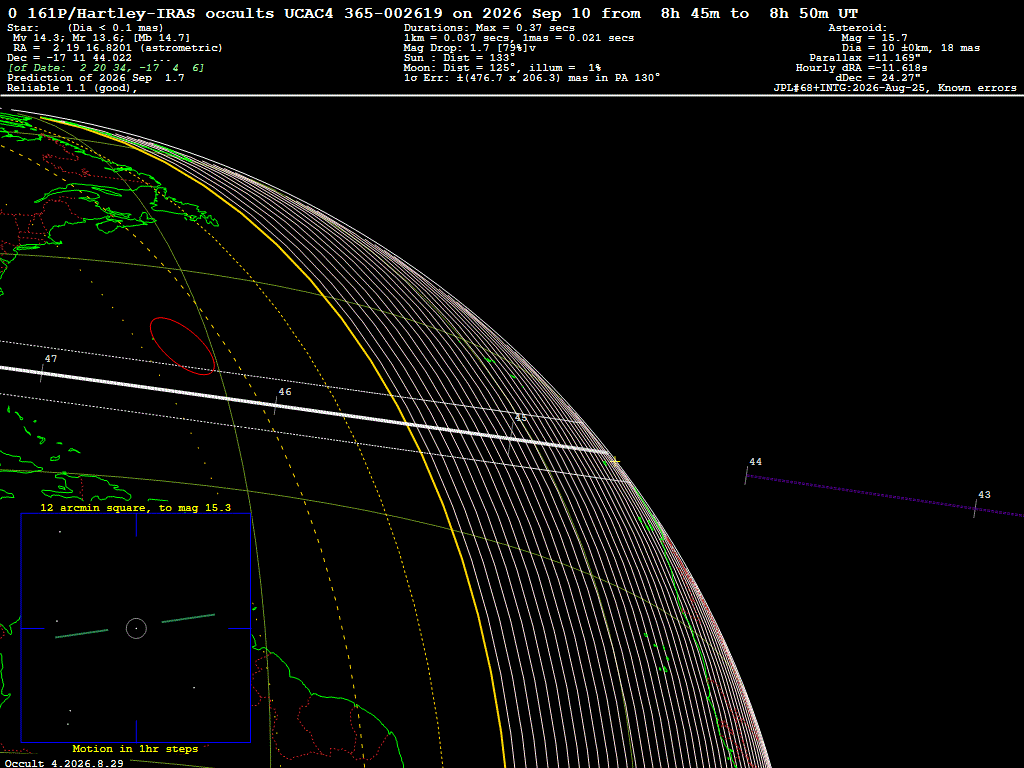The height and width of the screenshot is (768, 1024).
Task: Click the 'Motion in 1hr steps' label
Action: pyautogui.click(x=135, y=748)
